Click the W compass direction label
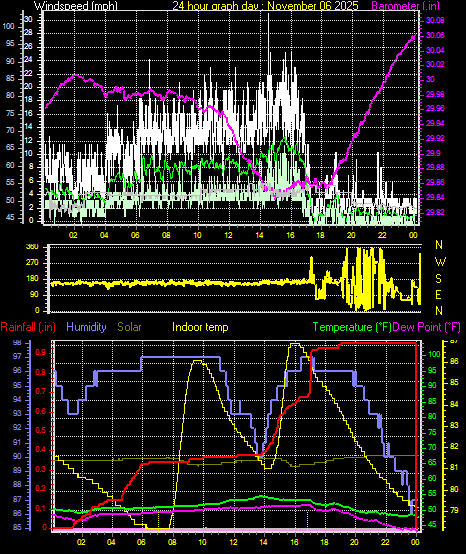This screenshot has width=466, height=554. click(440, 262)
